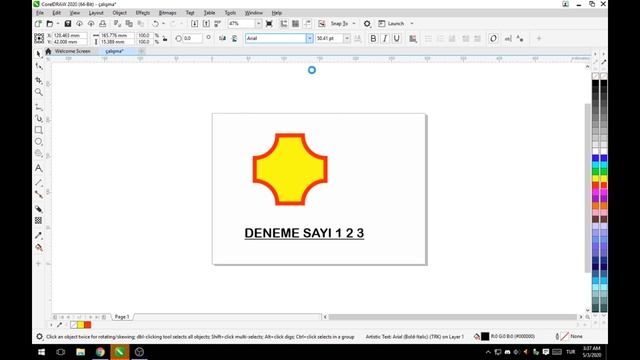The image size is (640, 360).
Task: Expand the Undo history arrow
Action: click(163, 24)
